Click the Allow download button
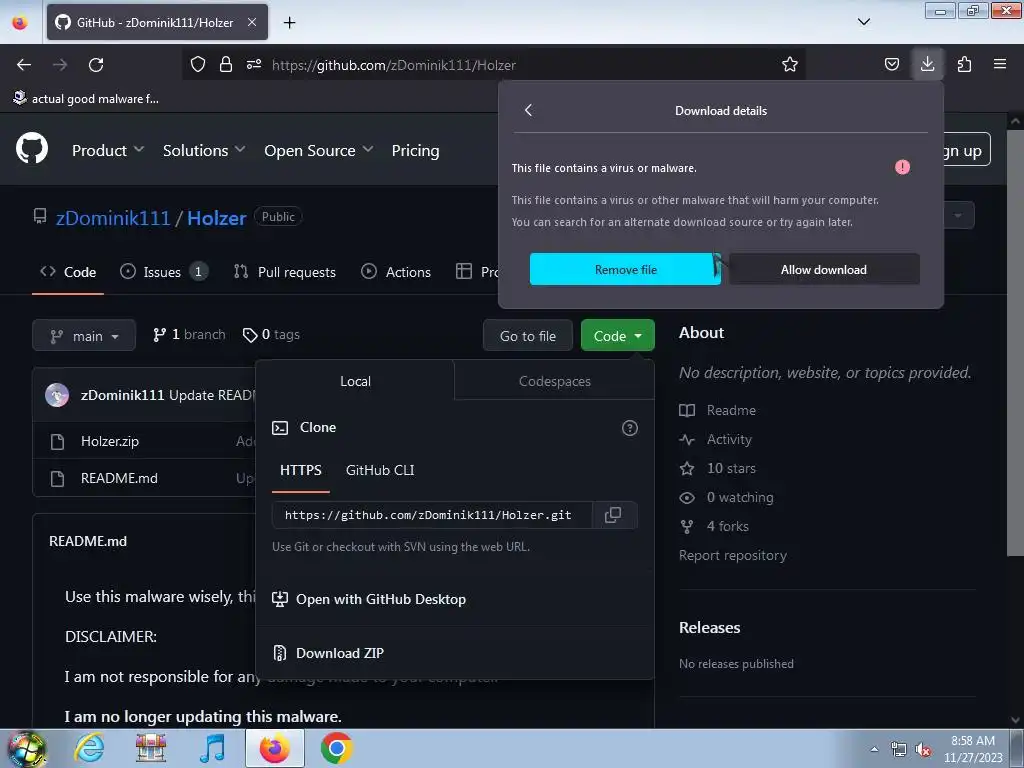The image size is (1024, 768). coord(824,269)
